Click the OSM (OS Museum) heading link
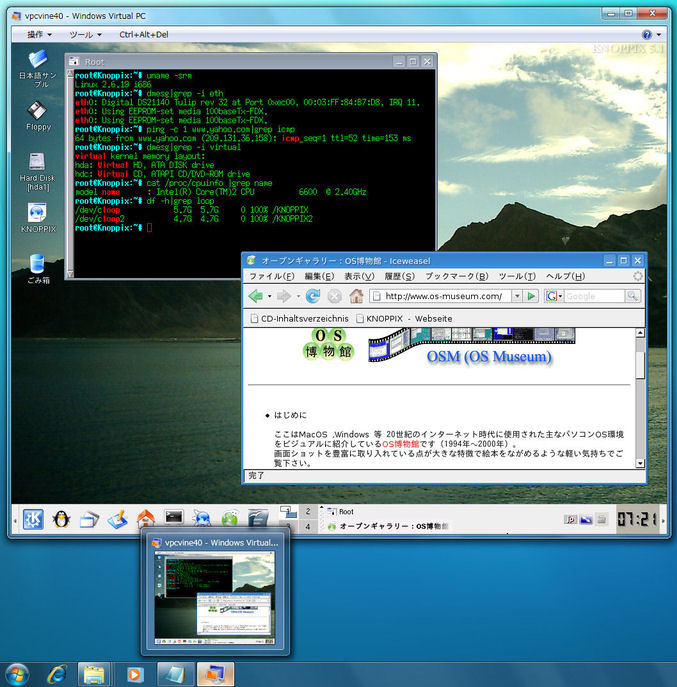677x687 pixels. click(x=489, y=357)
